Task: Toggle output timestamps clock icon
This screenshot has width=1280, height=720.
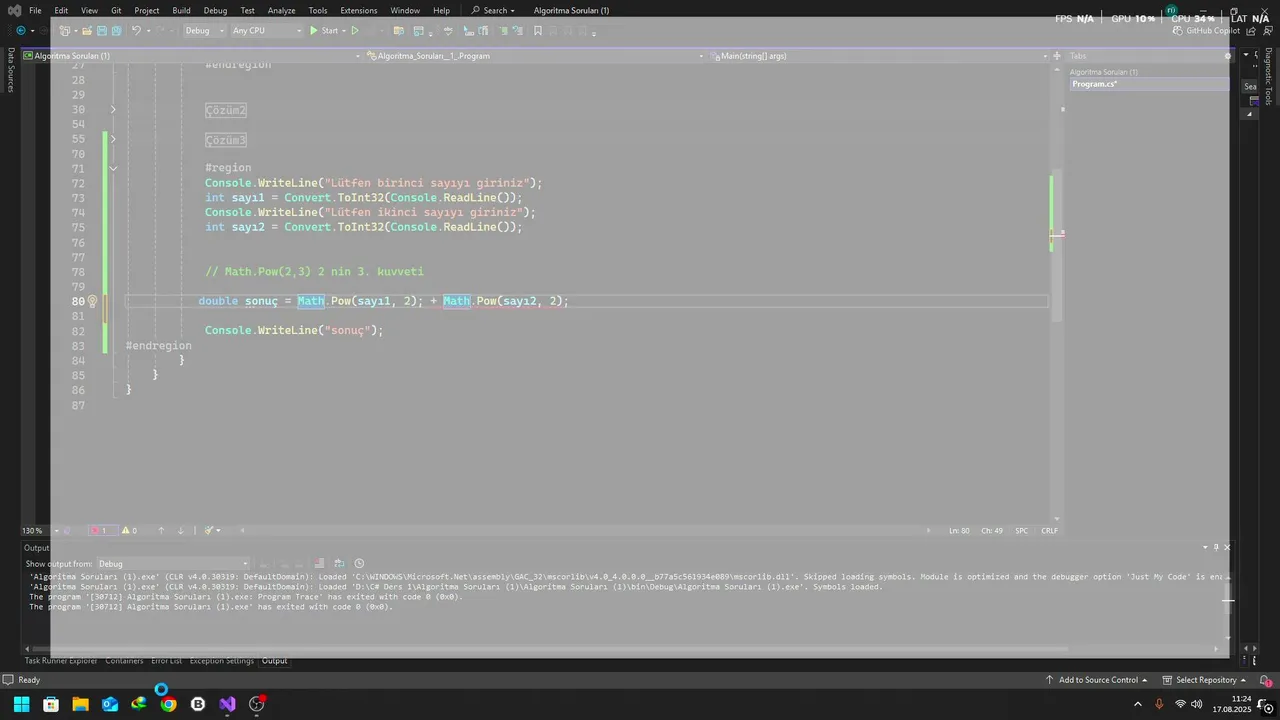Action: coord(360,564)
